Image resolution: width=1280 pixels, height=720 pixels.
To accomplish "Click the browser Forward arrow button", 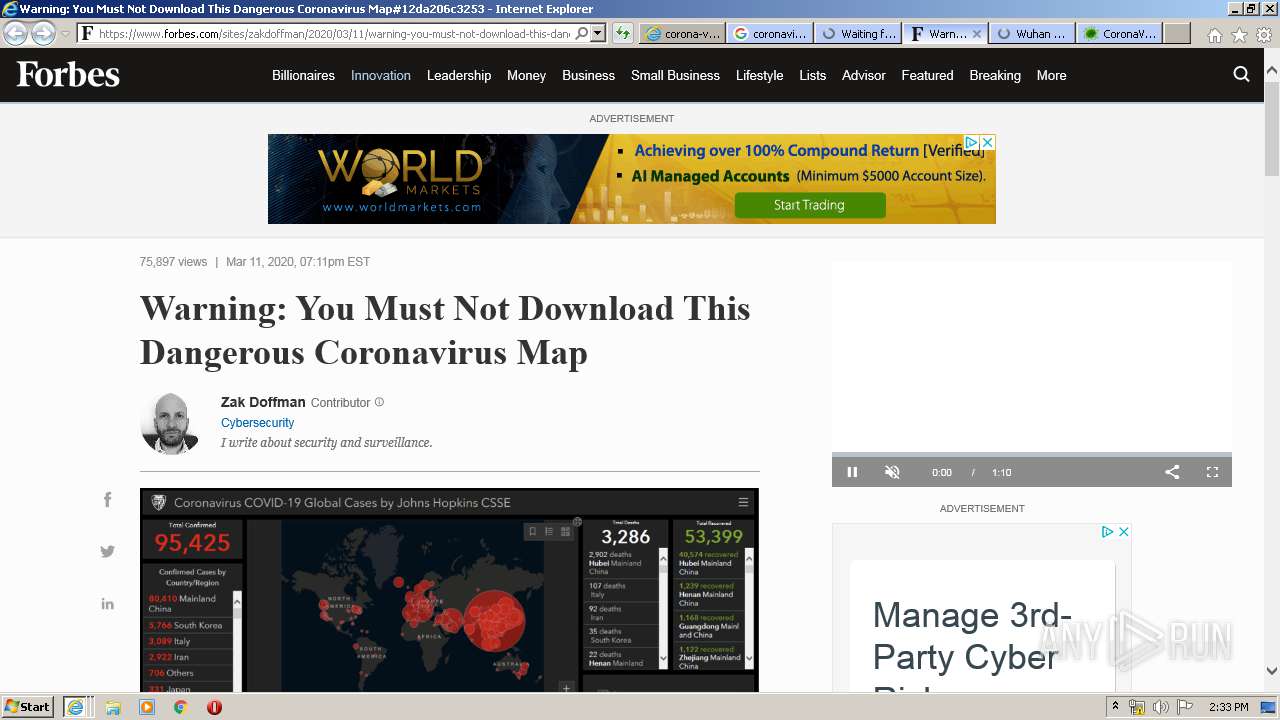I will point(43,33).
